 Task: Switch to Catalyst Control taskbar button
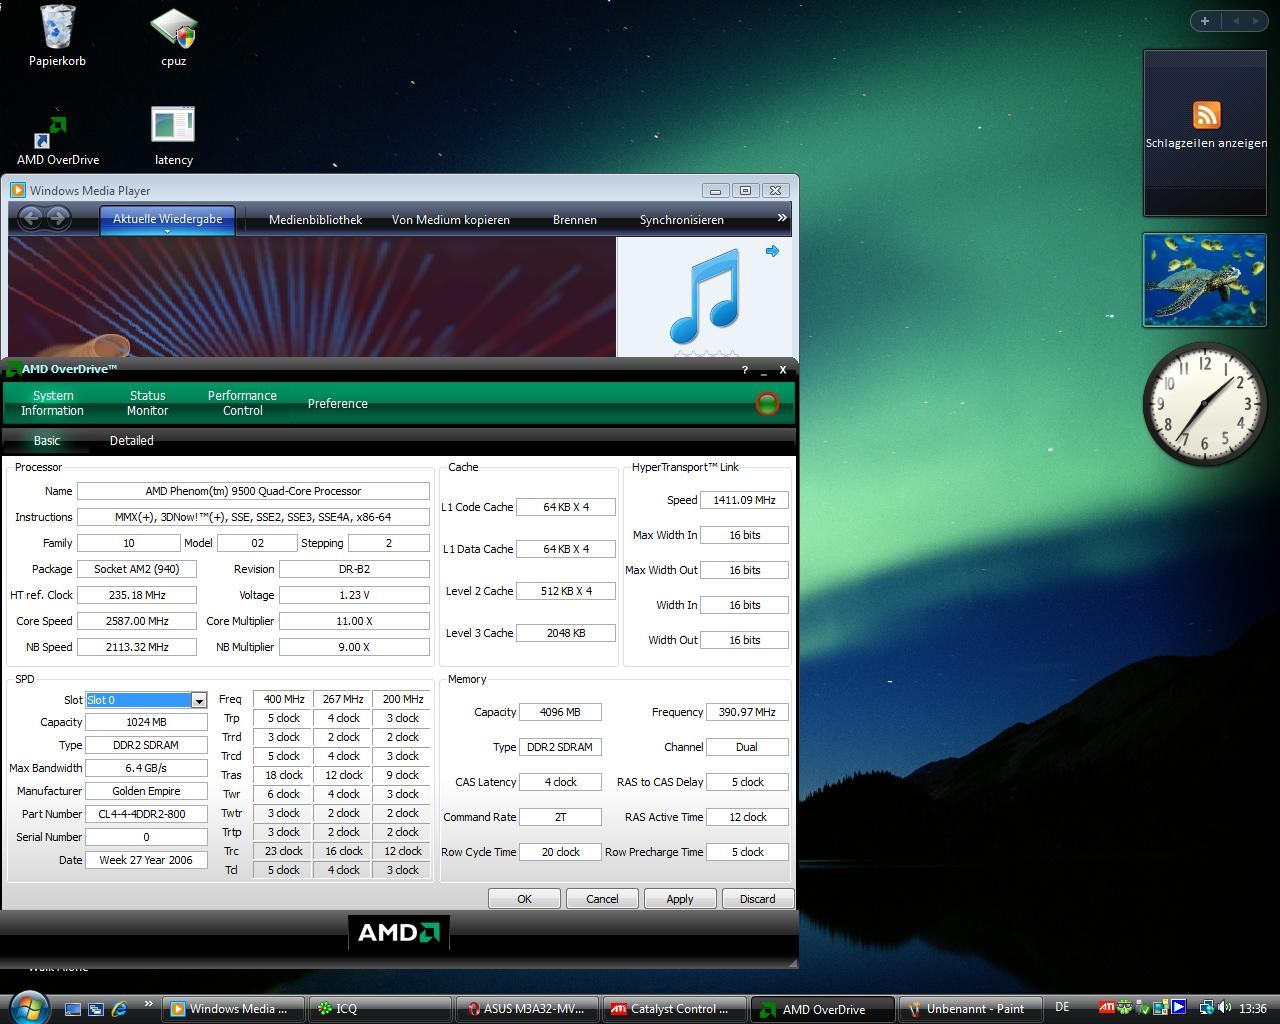(674, 1009)
